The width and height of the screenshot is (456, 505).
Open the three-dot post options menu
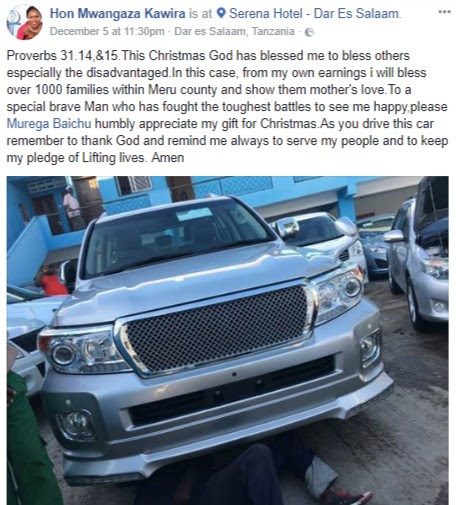click(444, 12)
